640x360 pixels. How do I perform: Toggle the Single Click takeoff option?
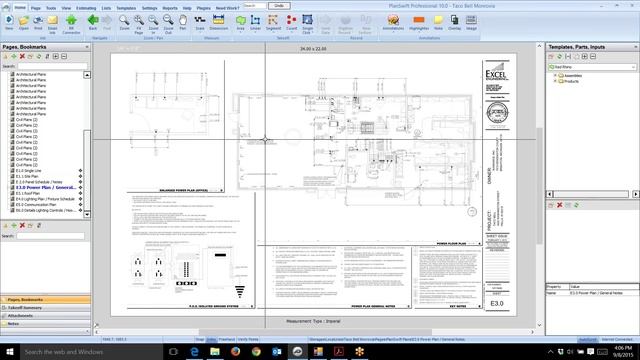pos(307,21)
